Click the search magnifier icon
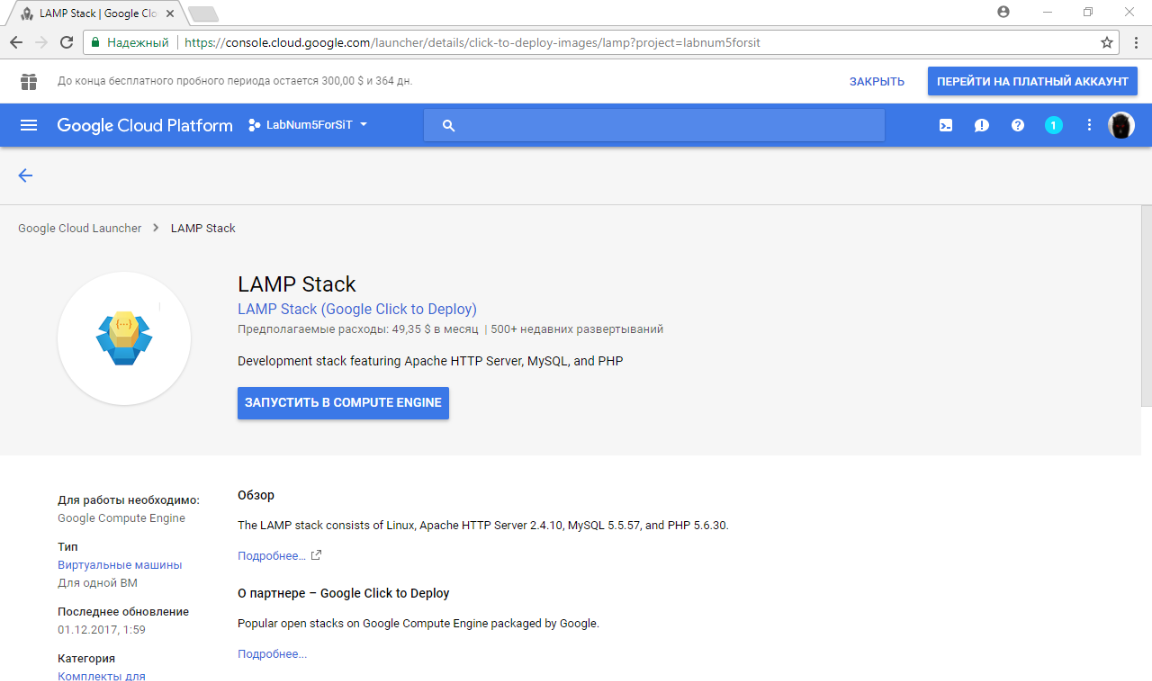The image size is (1152, 681). 448,126
